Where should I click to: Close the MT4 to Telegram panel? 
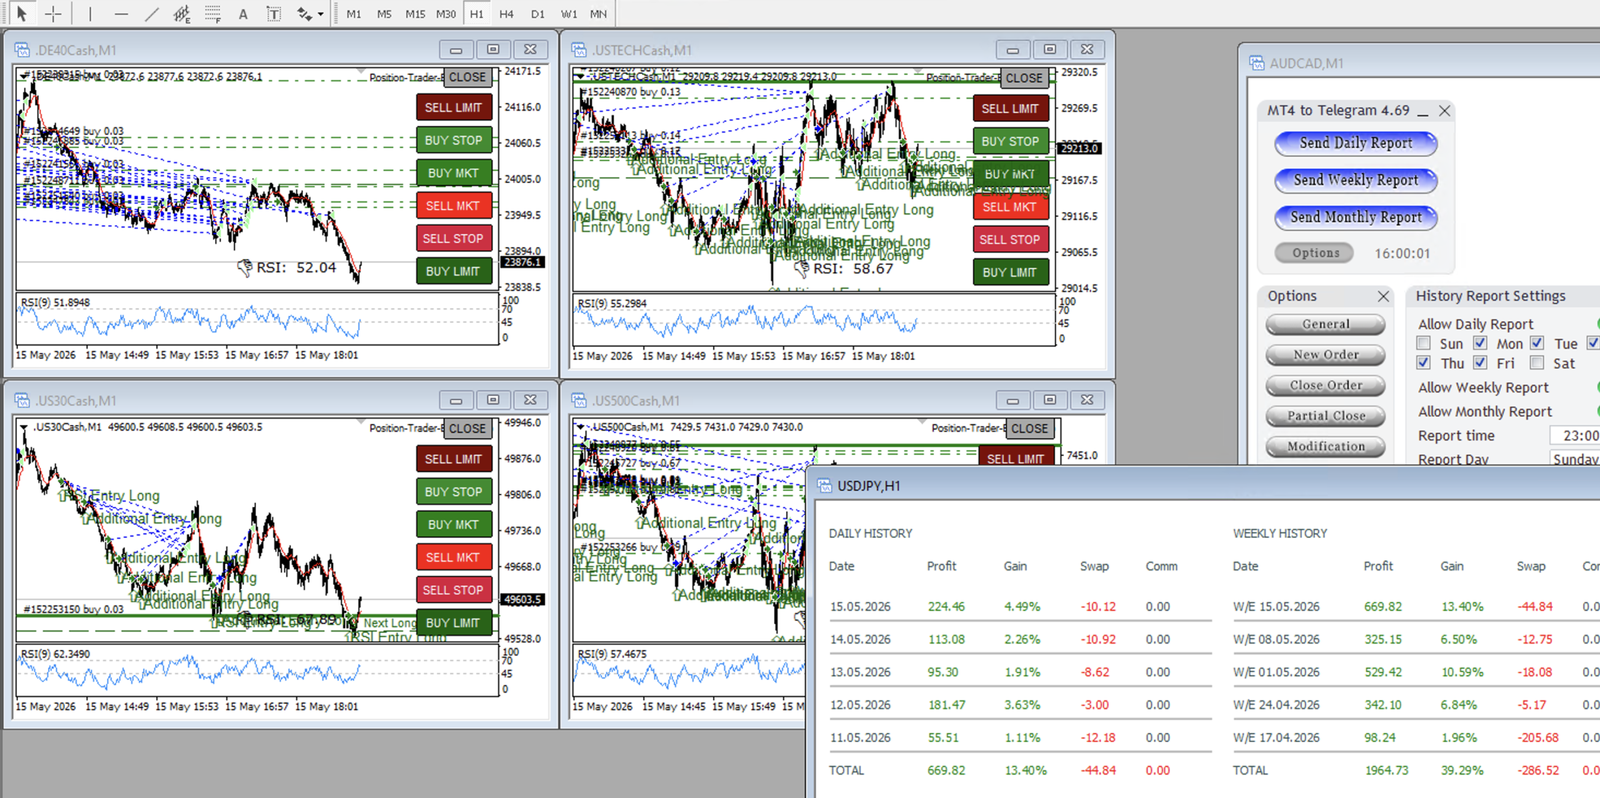tap(1444, 111)
